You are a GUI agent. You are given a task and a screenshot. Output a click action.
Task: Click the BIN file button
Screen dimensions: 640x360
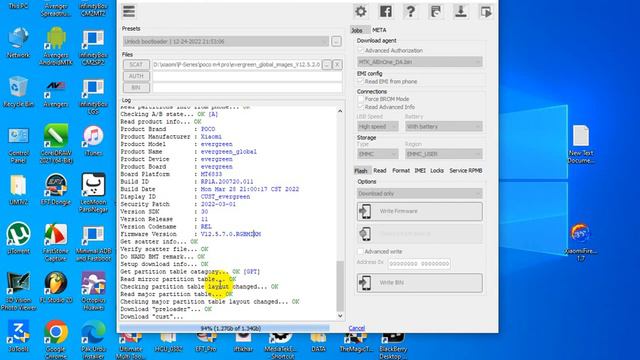click(136, 87)
